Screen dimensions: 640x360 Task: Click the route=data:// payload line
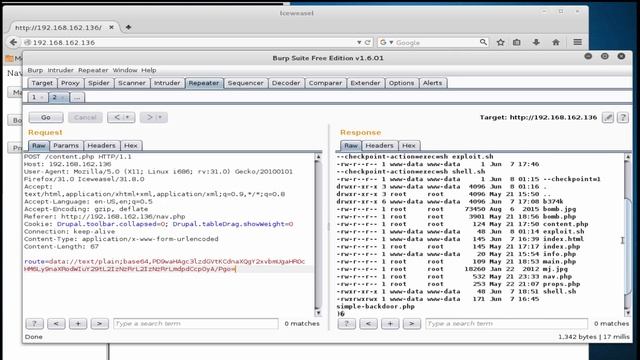tap(164, 262)
